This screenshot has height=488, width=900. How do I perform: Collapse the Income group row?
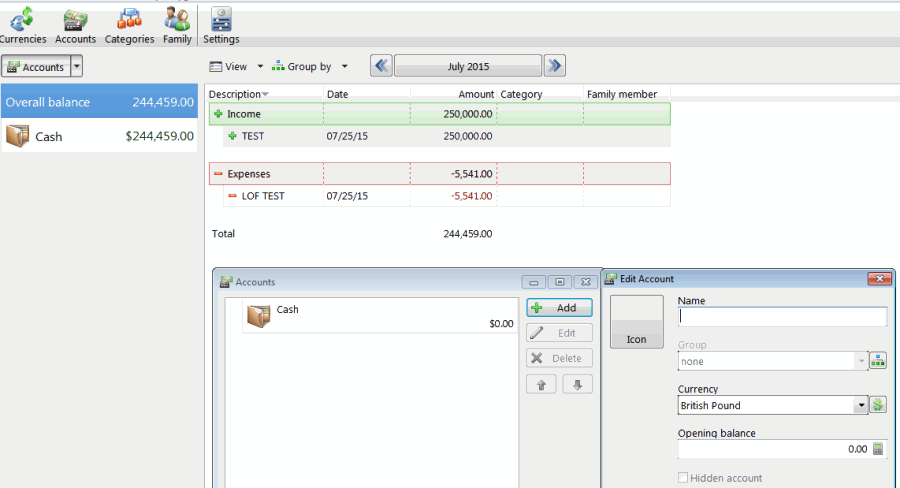click(x=440, y=114)
